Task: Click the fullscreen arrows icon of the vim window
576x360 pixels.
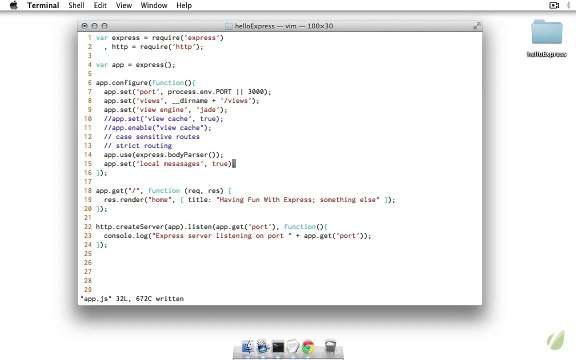Action: pos(476,26)
